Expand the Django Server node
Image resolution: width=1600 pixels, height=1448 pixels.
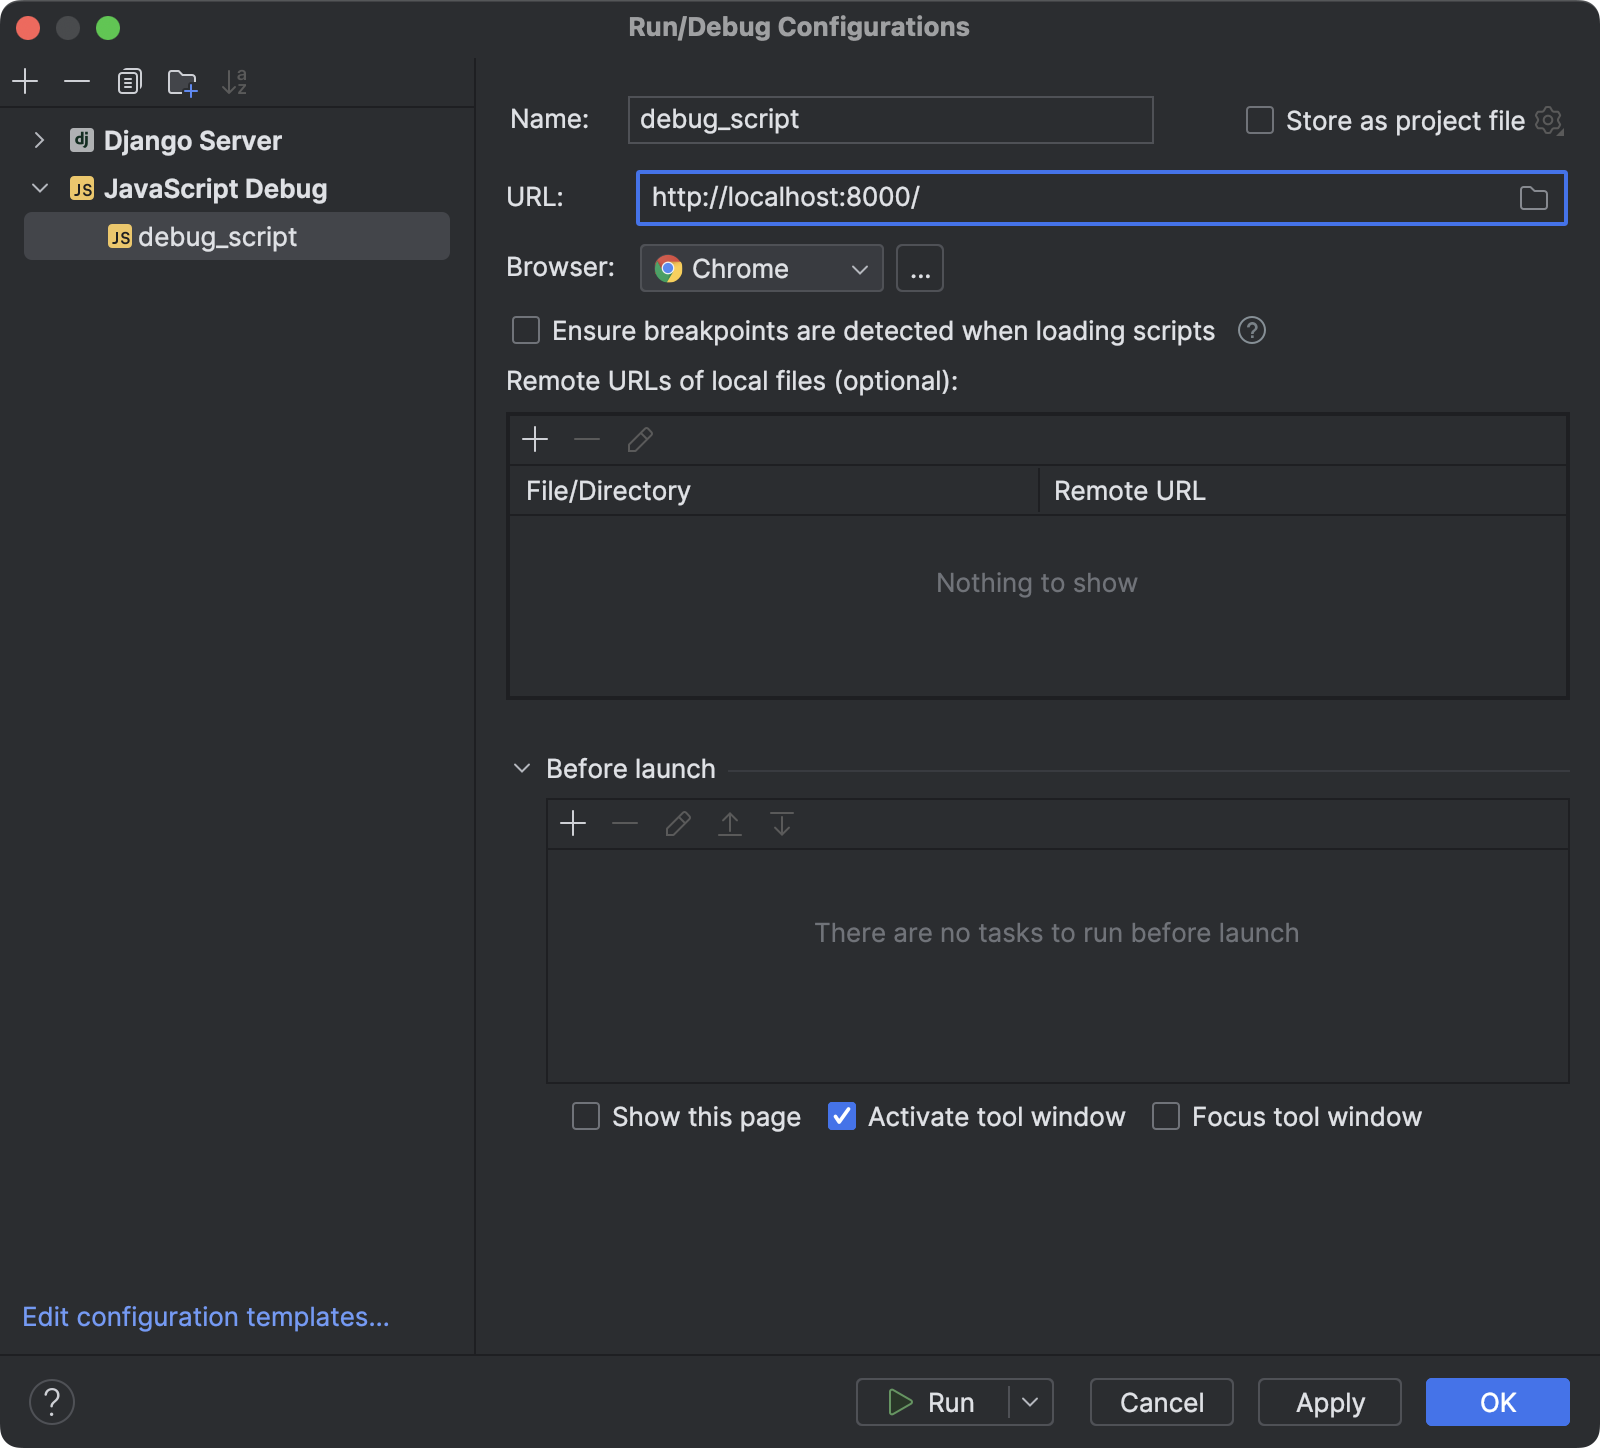(39, 140)
